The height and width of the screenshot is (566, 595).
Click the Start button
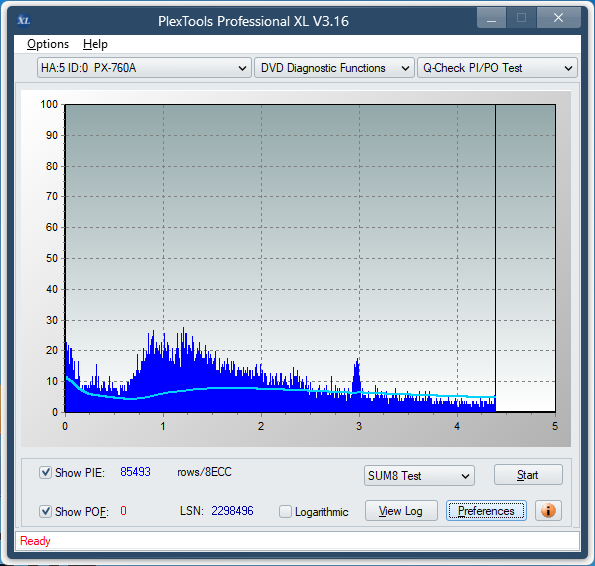(528, 475)
